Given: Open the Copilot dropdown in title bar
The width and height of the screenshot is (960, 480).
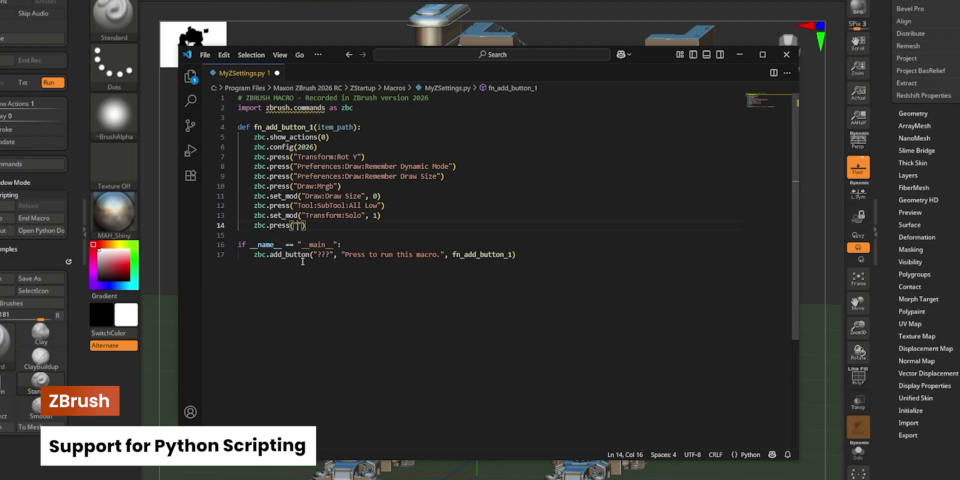Looking at the screenshot, I should click(x=624, y=54).
